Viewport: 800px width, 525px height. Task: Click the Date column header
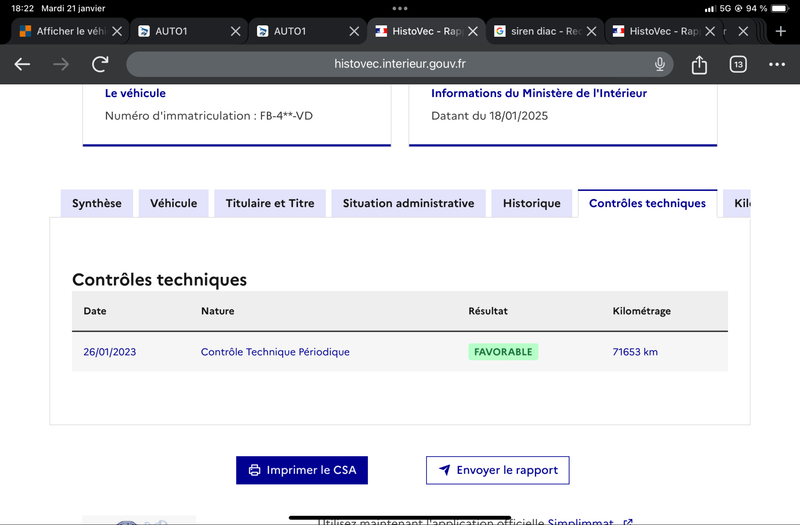click(95, 311)
